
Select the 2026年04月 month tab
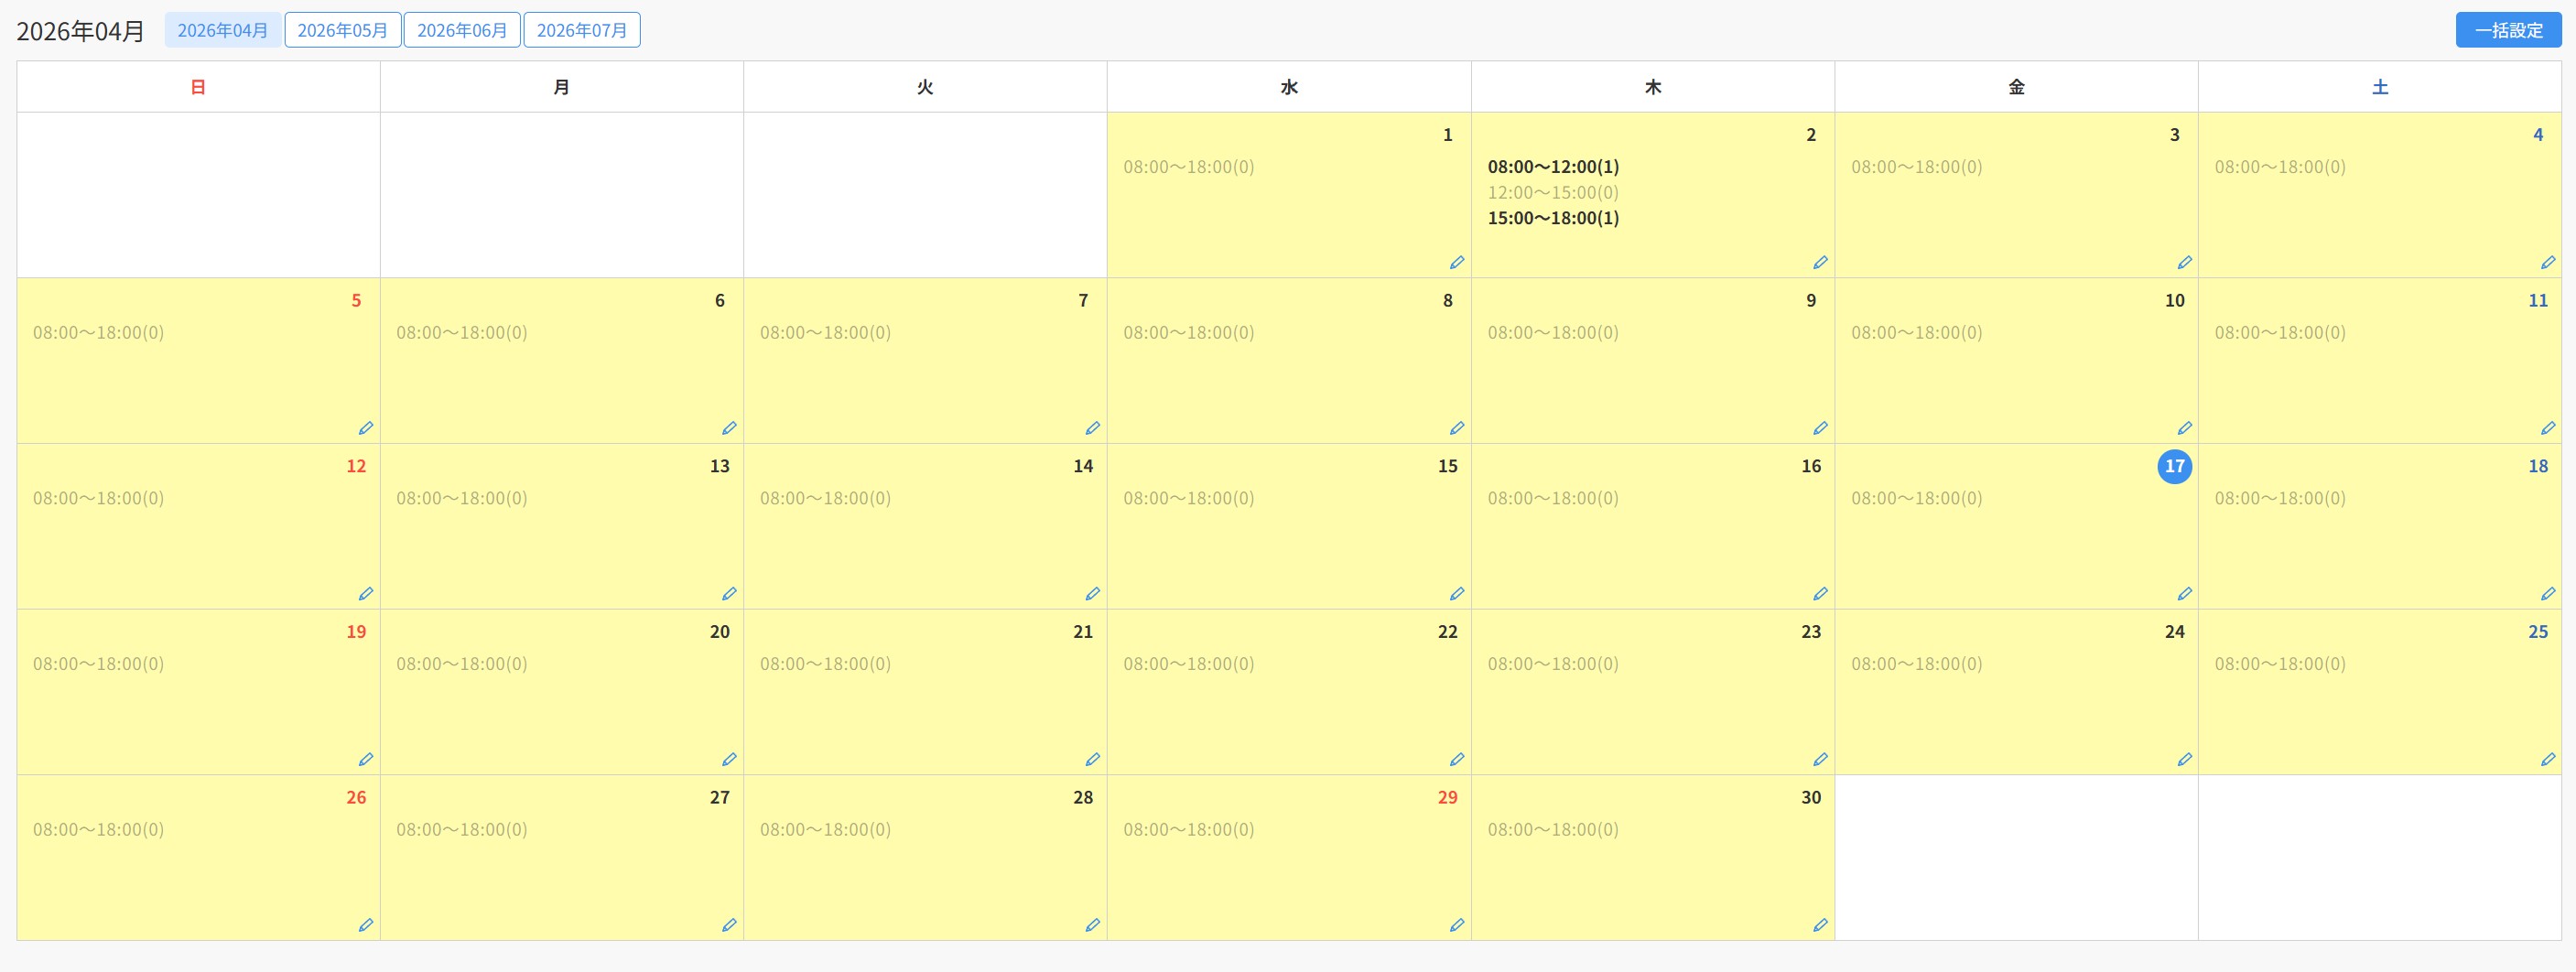coord(222,30)
